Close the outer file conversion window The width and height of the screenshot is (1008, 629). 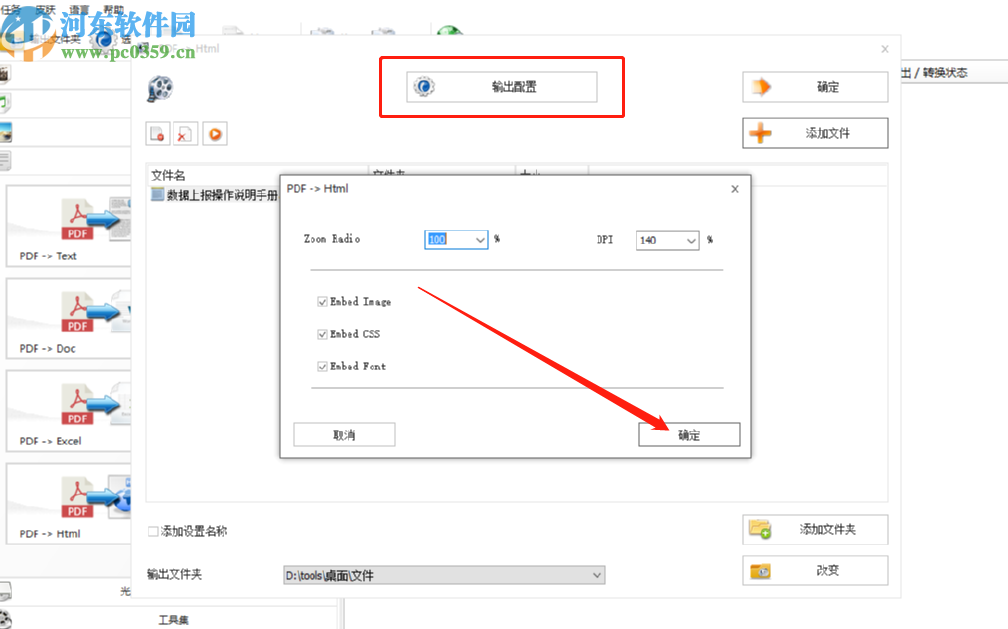coord(885,49)
